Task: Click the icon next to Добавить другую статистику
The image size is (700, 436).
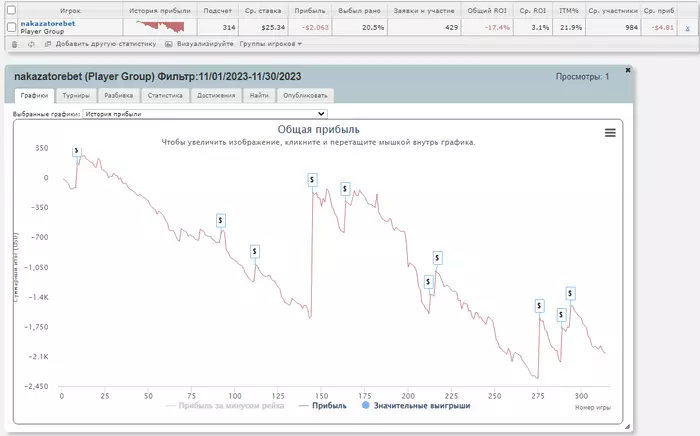Action: tap(48, 44)
